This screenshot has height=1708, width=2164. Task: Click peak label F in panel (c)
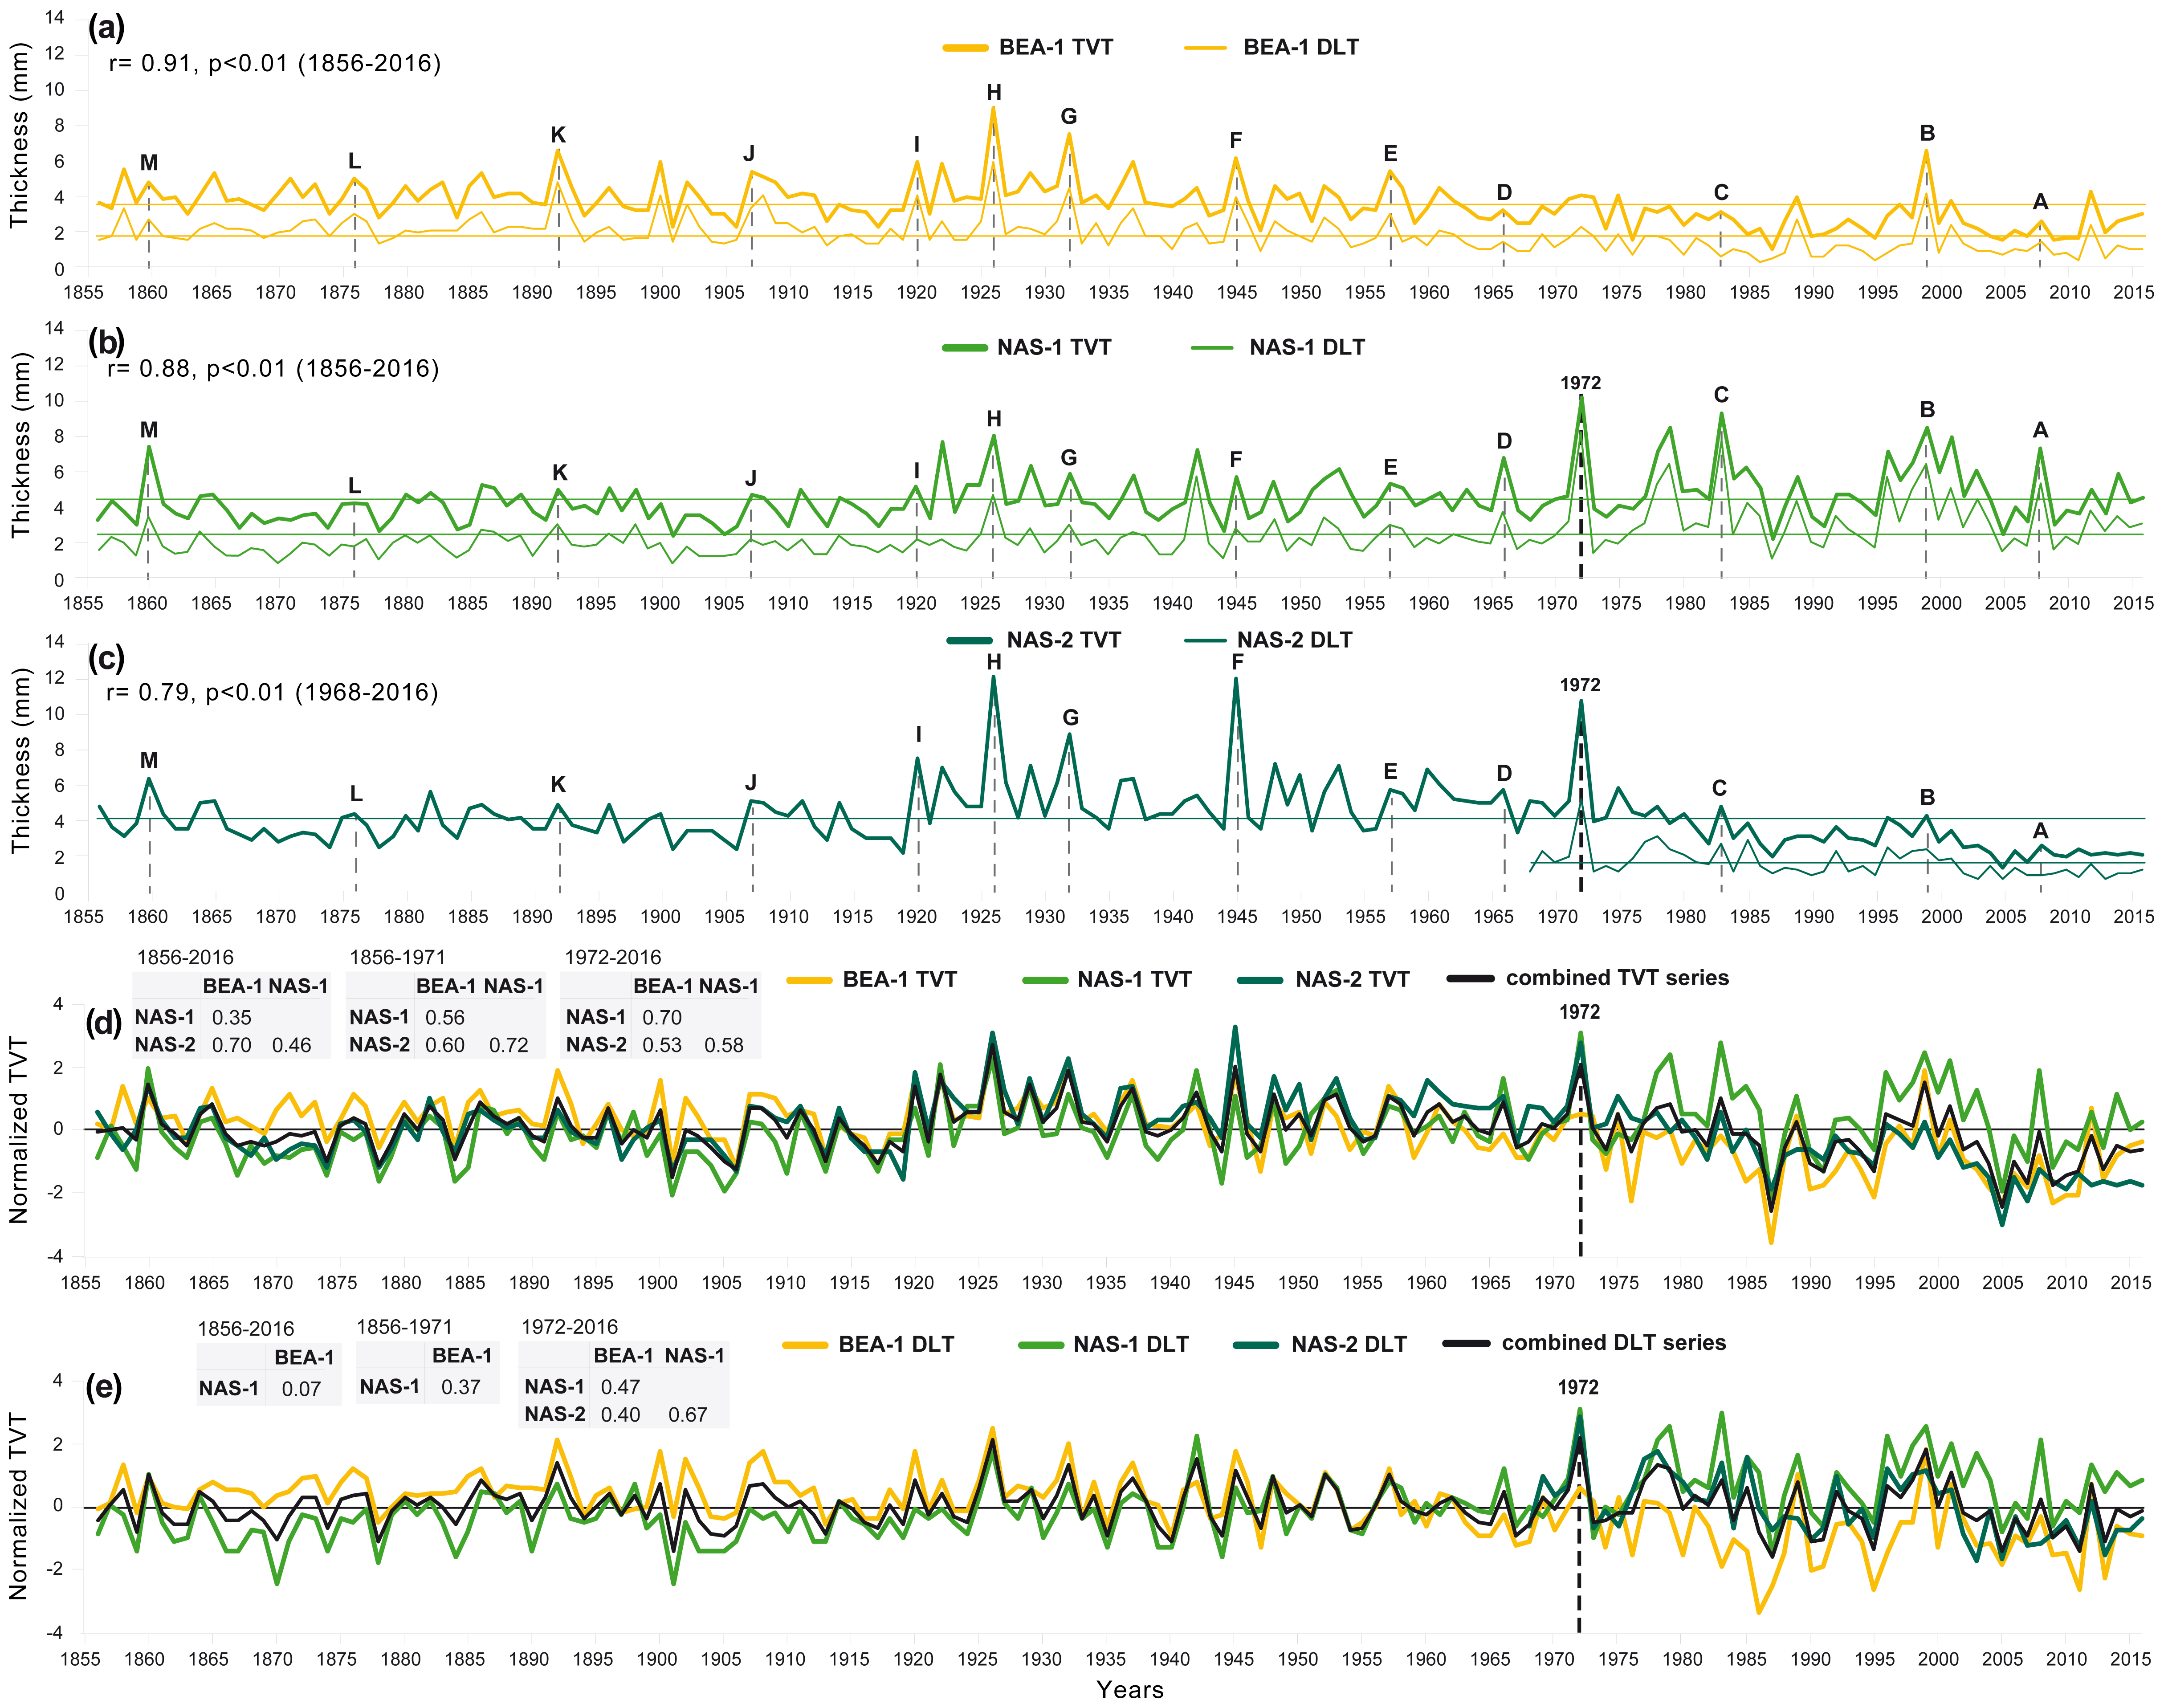click(x=1237, y=662)
